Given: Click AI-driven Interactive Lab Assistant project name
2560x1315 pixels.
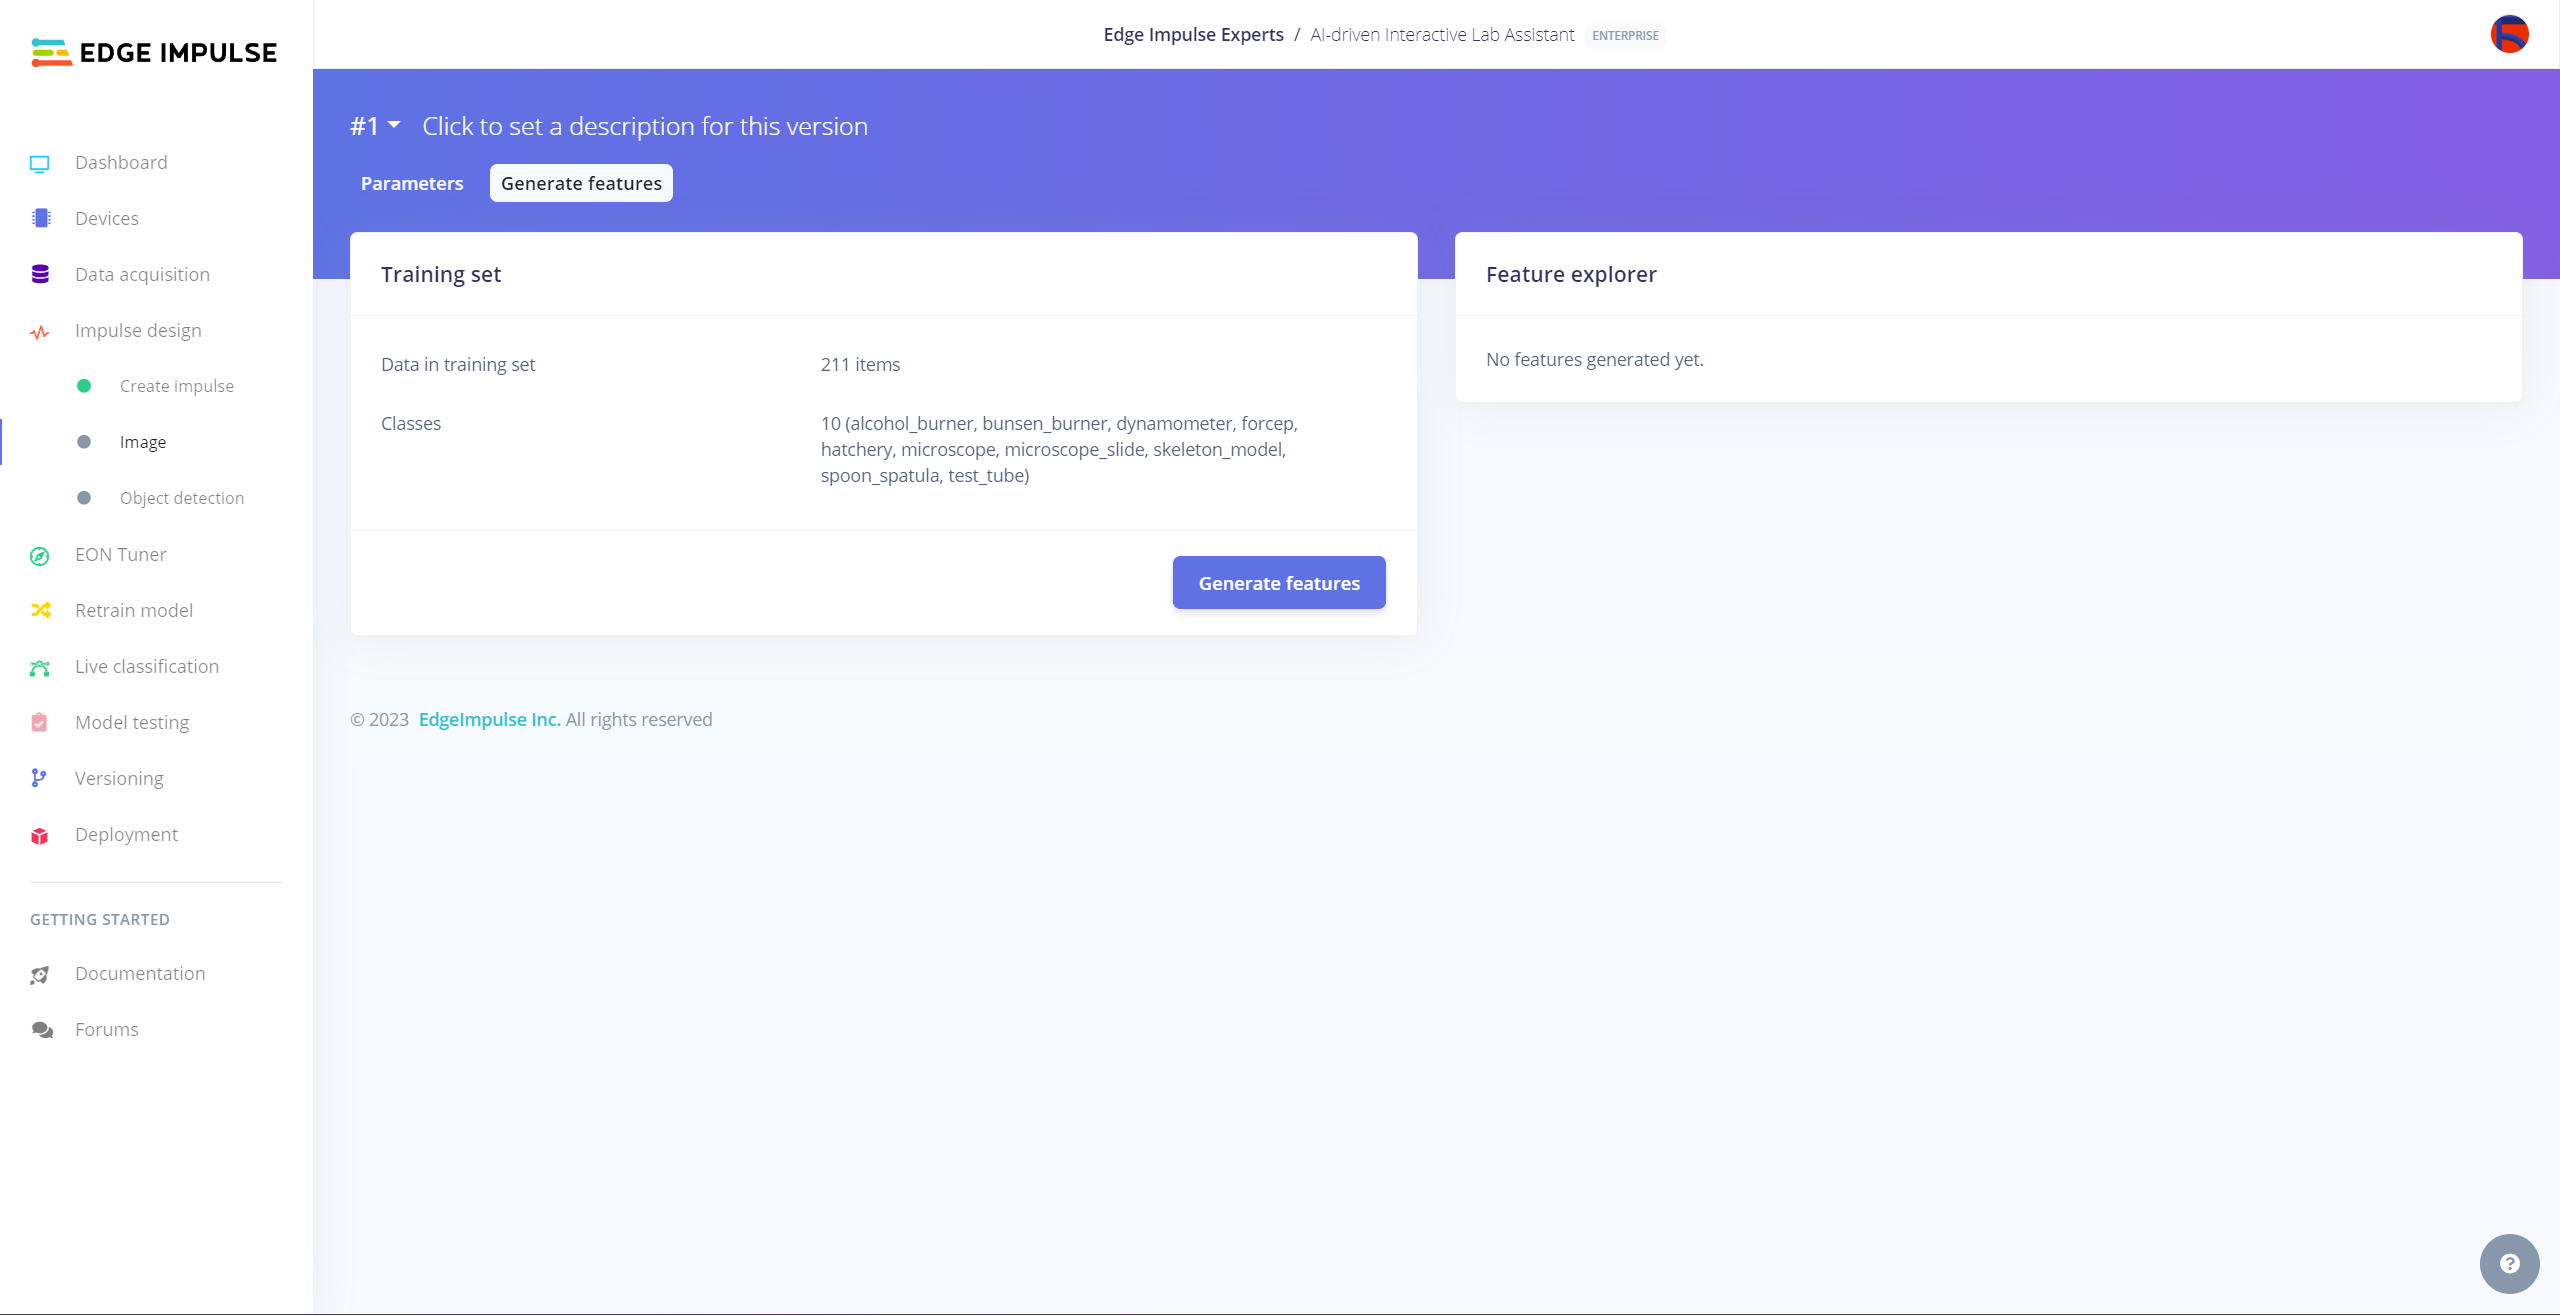Looking at the screenshot, I should [x=1442, y=35].
